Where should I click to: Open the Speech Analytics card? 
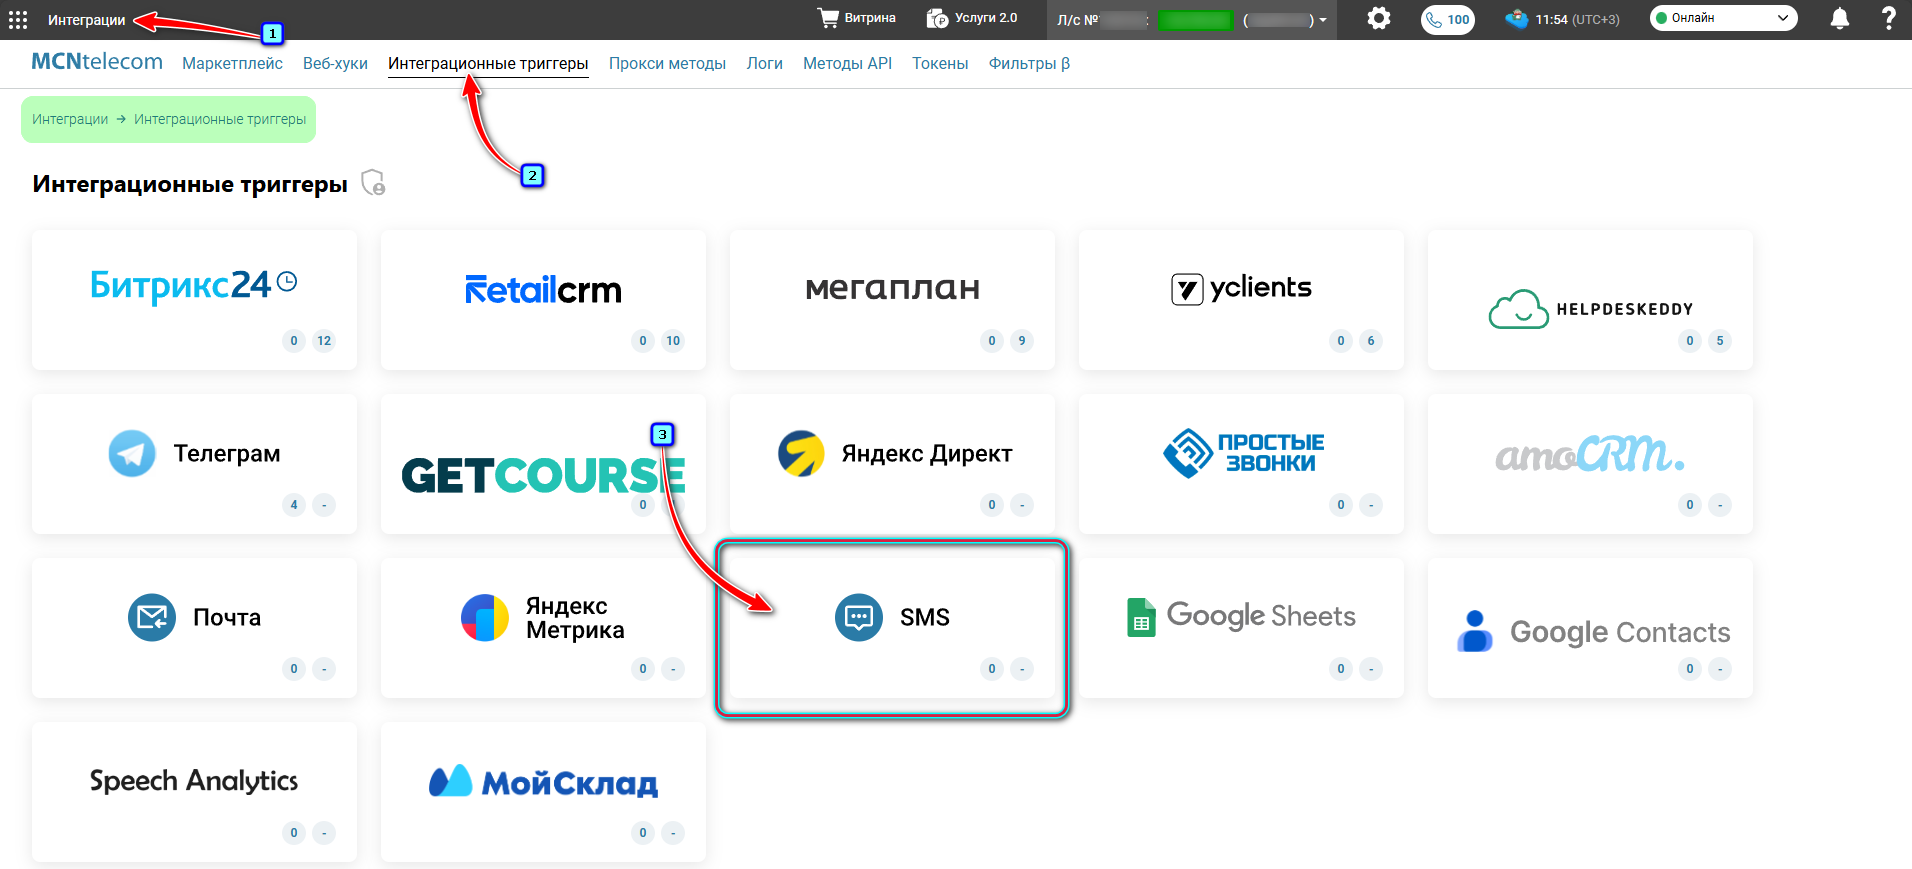tap(194, 792)
